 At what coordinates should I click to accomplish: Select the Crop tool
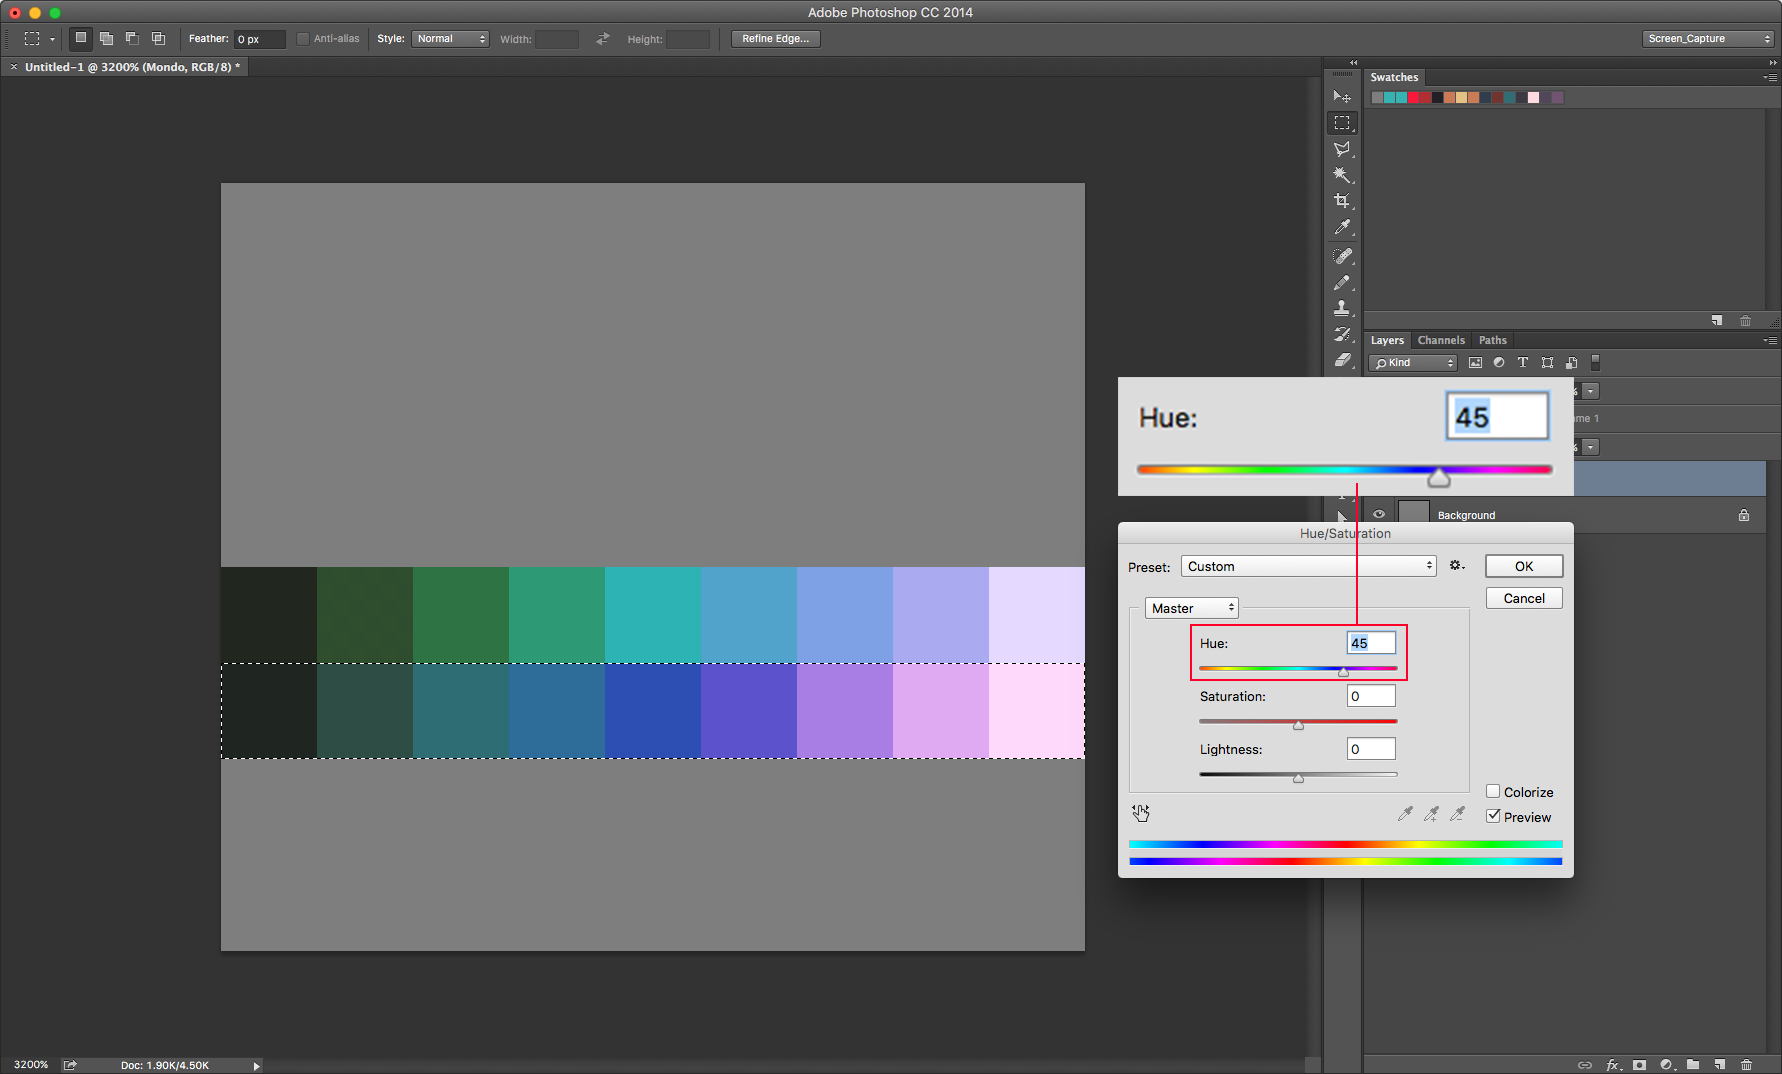click(1343, 200)
